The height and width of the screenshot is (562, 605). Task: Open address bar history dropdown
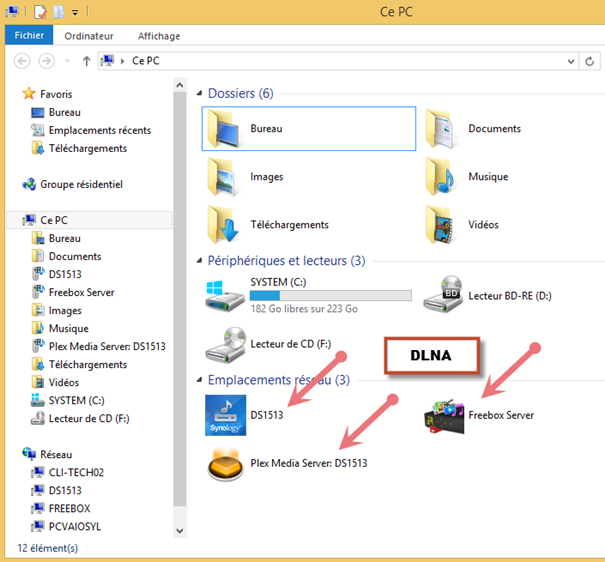point(571,61)
